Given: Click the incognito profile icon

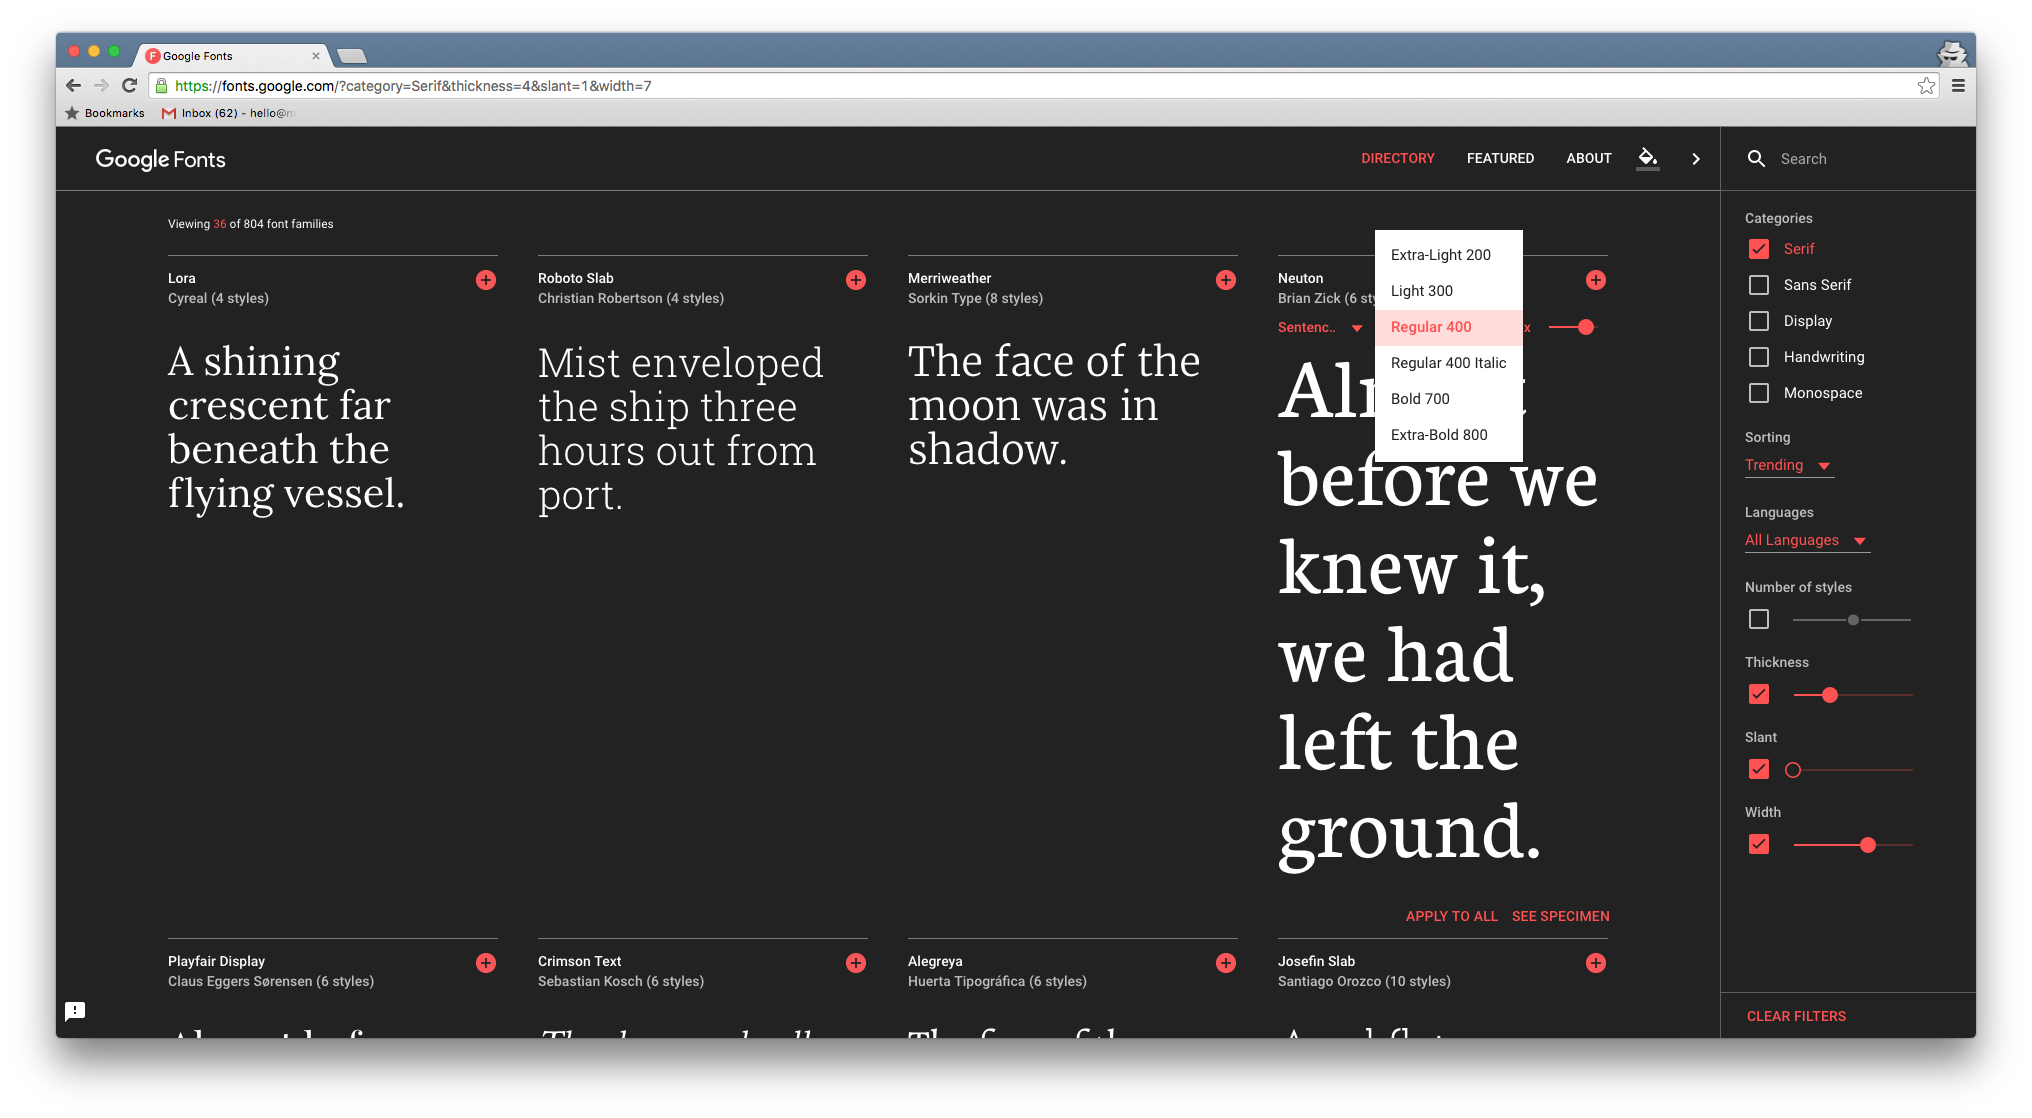Looking at the screenshot, I should 1951,53.
